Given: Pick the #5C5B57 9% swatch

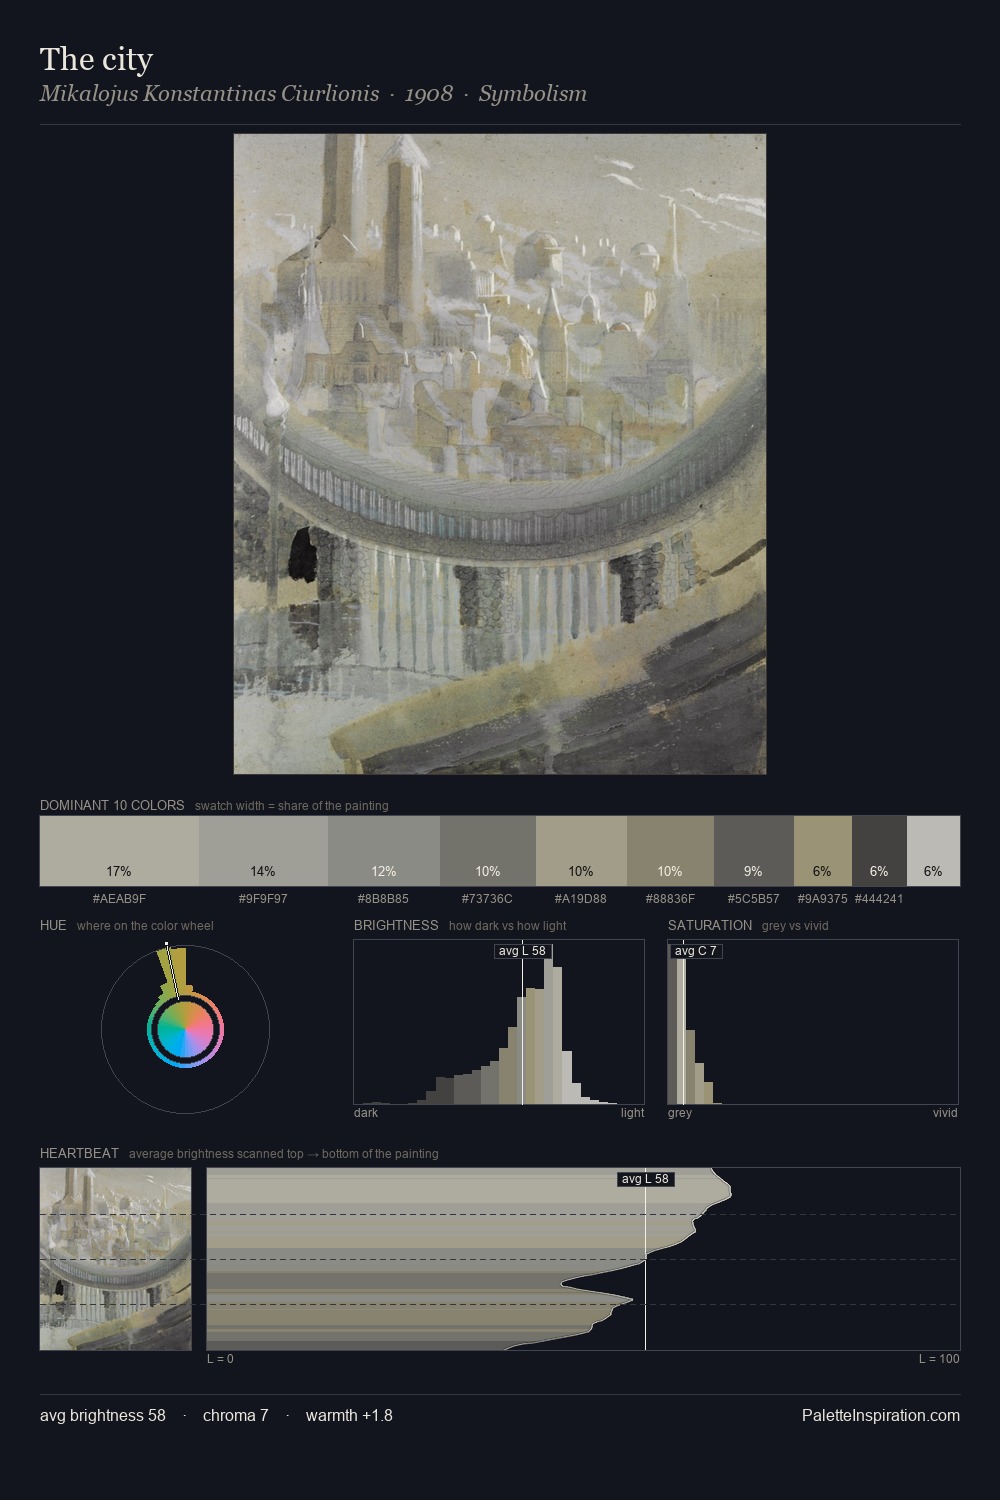Looking at the screenshot, I should pyautogui.click(x=754, y=851).
